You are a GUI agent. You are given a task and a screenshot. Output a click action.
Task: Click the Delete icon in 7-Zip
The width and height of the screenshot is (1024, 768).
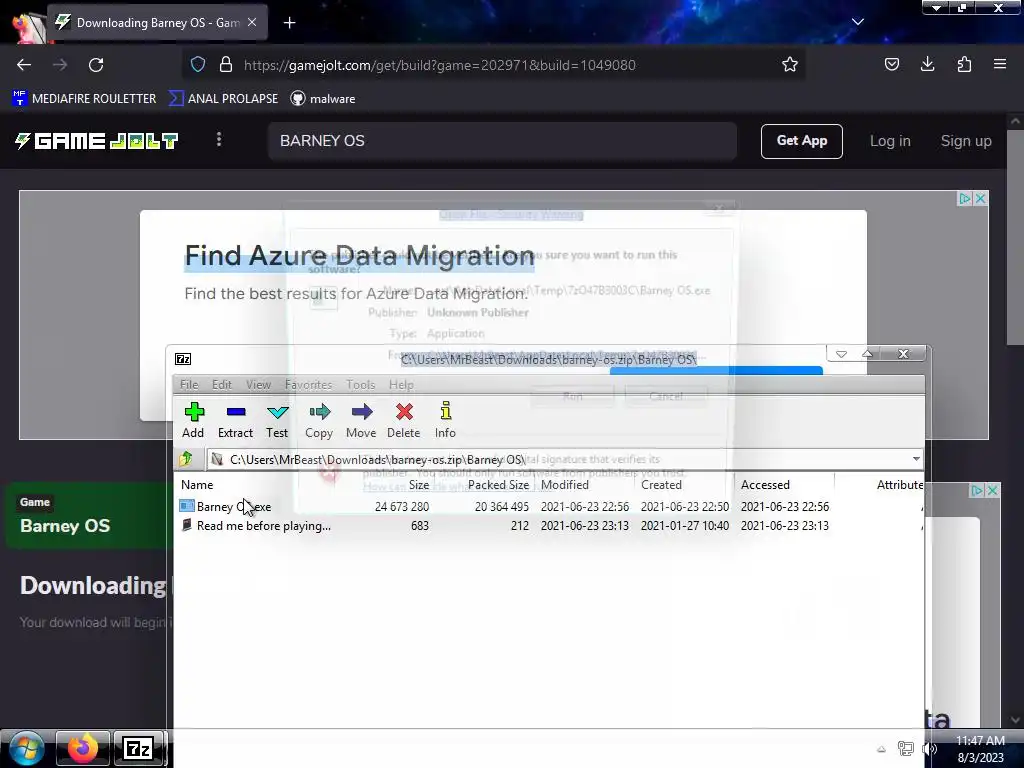pyautogui.click(x=404, y=420)
